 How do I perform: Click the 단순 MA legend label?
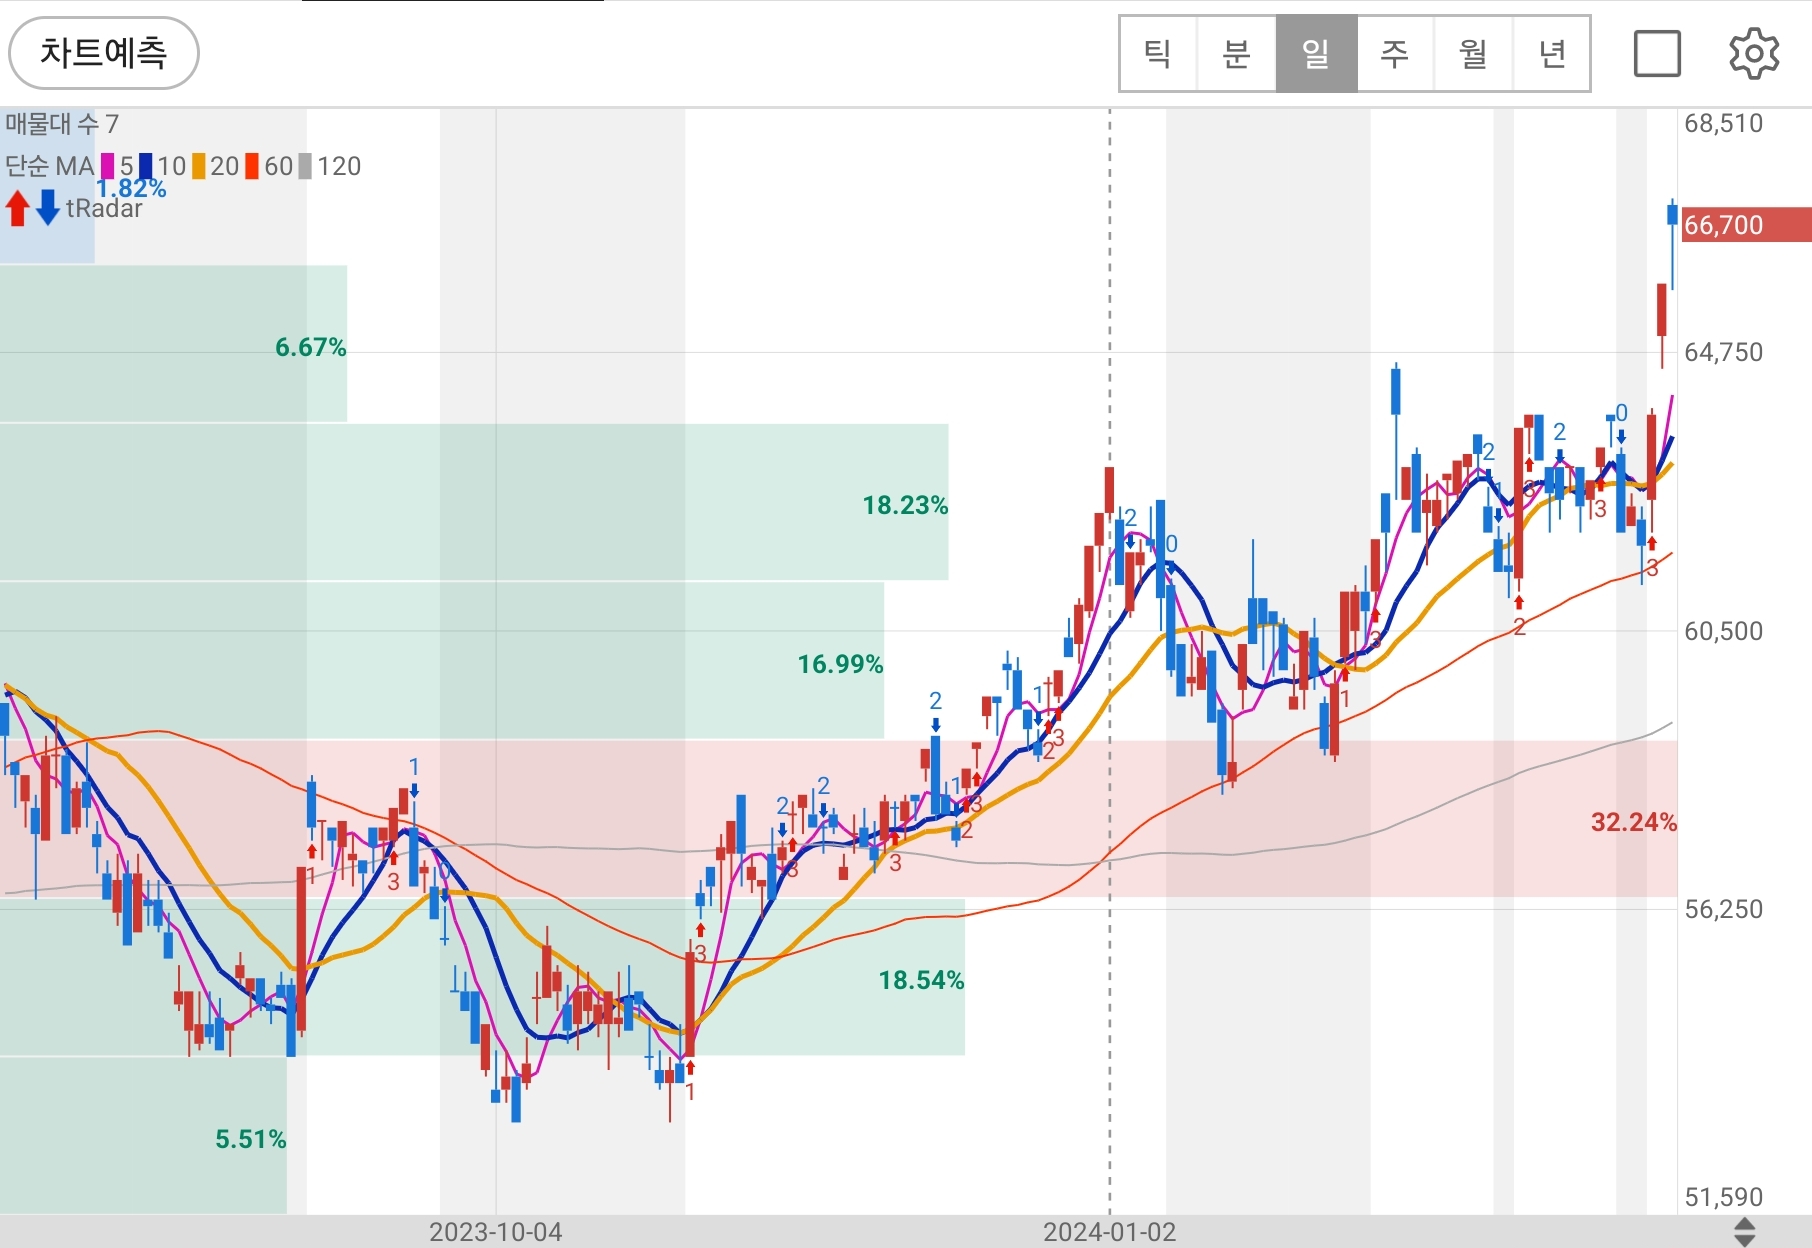(50, 166)
